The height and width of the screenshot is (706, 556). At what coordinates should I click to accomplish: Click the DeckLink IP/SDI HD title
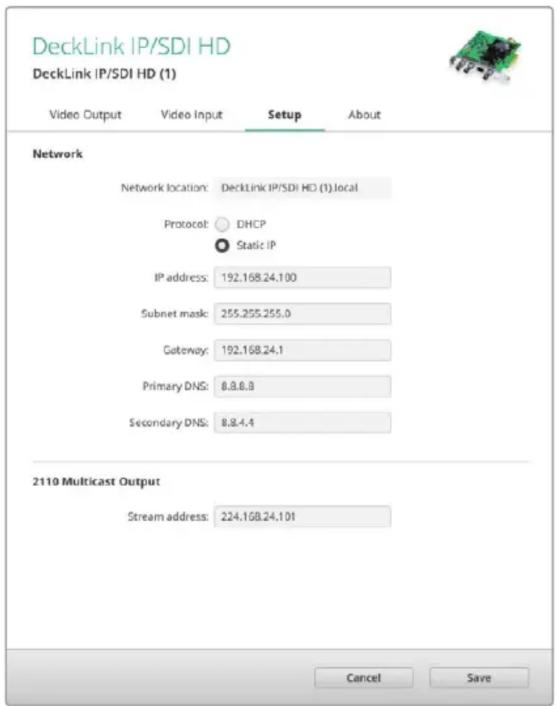click(131, 46)
